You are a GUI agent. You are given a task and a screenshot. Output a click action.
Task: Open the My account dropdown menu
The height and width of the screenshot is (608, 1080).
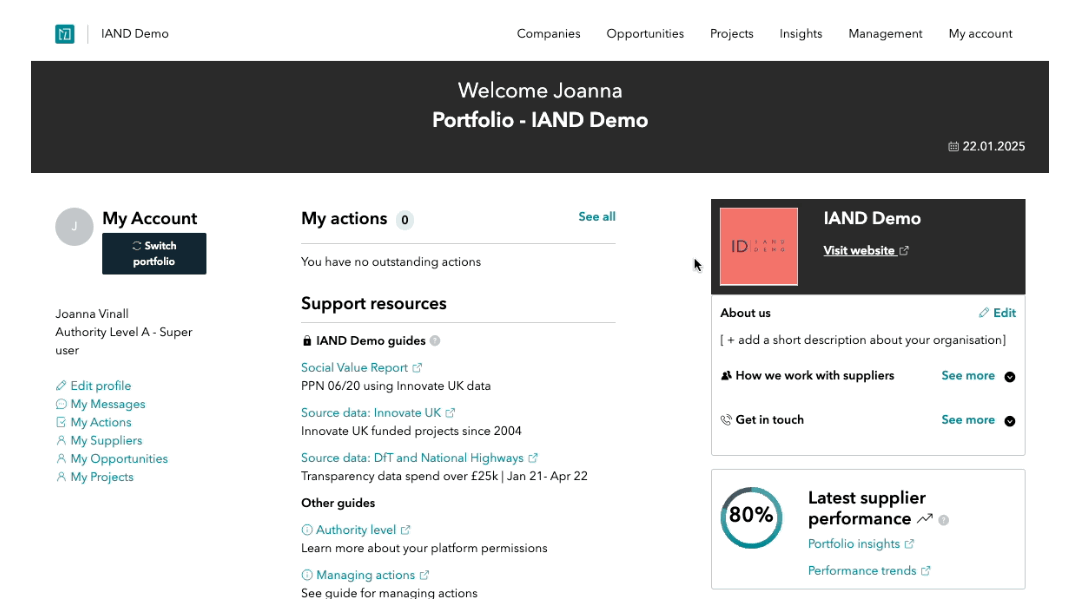click(980, 34)
